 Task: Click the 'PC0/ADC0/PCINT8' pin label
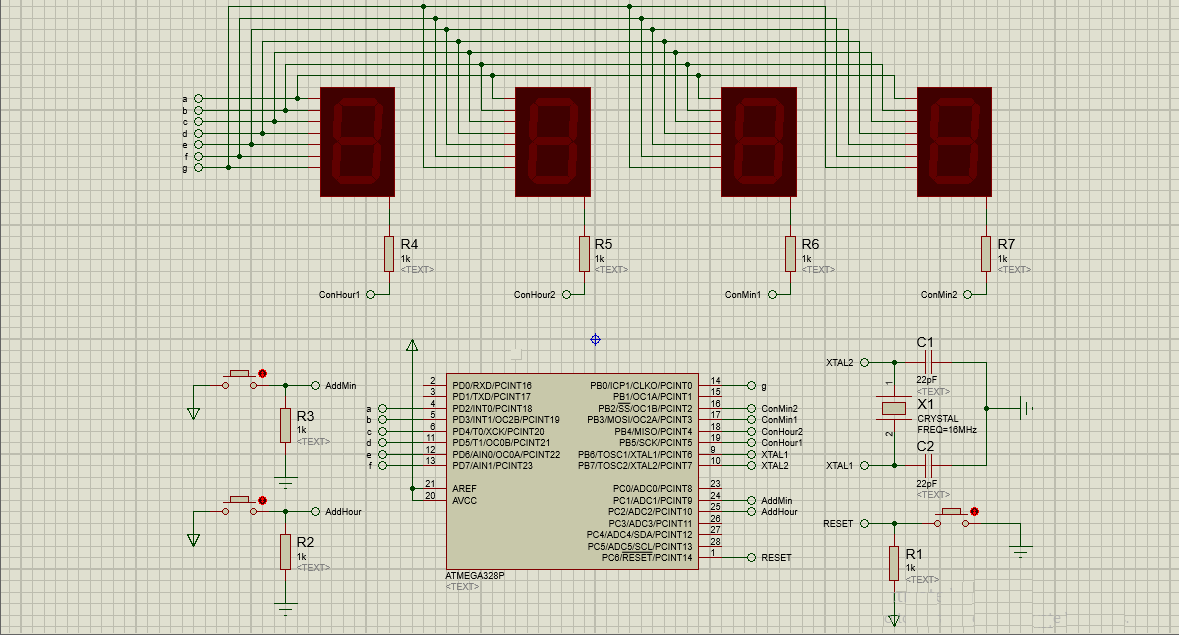[x=652, y=488]
